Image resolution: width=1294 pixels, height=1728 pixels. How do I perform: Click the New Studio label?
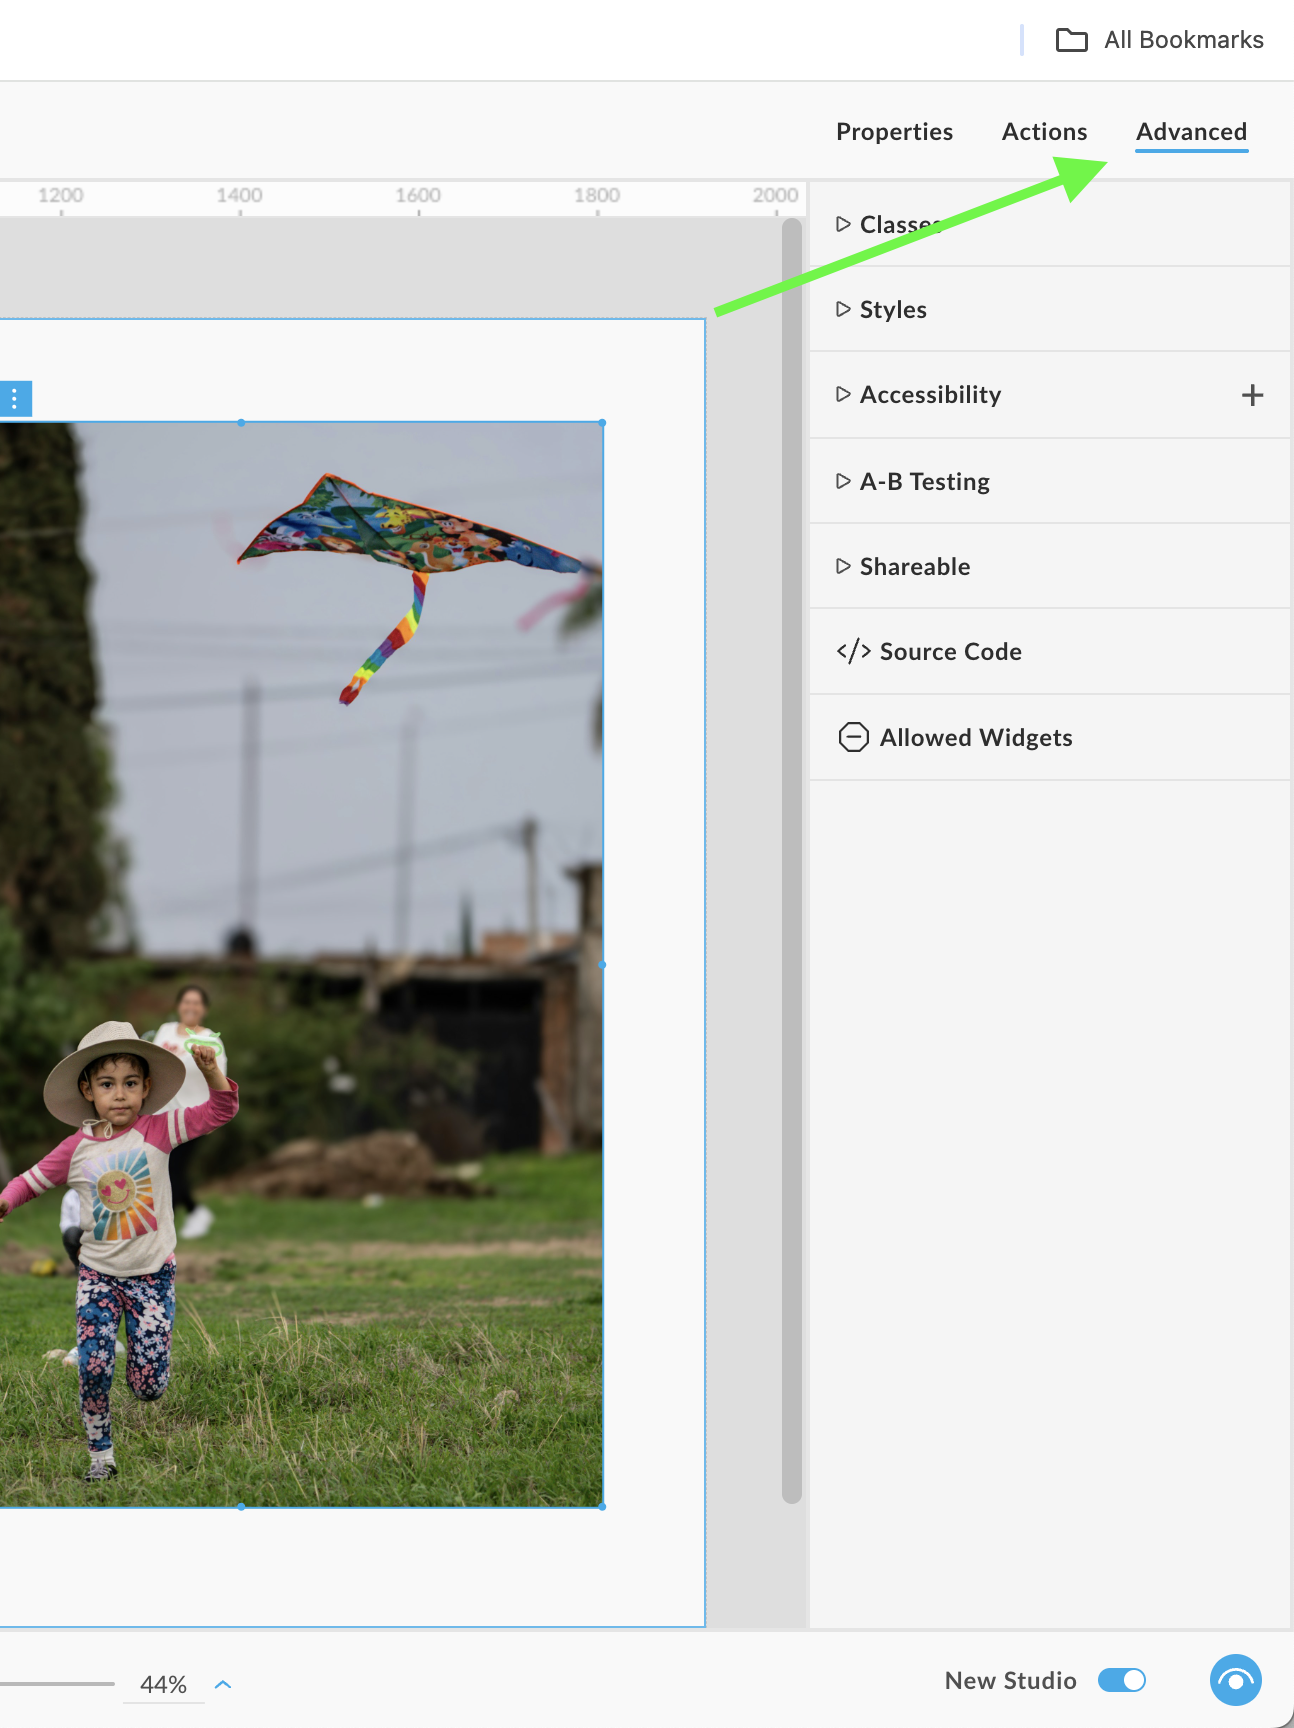point(1010,1680)
